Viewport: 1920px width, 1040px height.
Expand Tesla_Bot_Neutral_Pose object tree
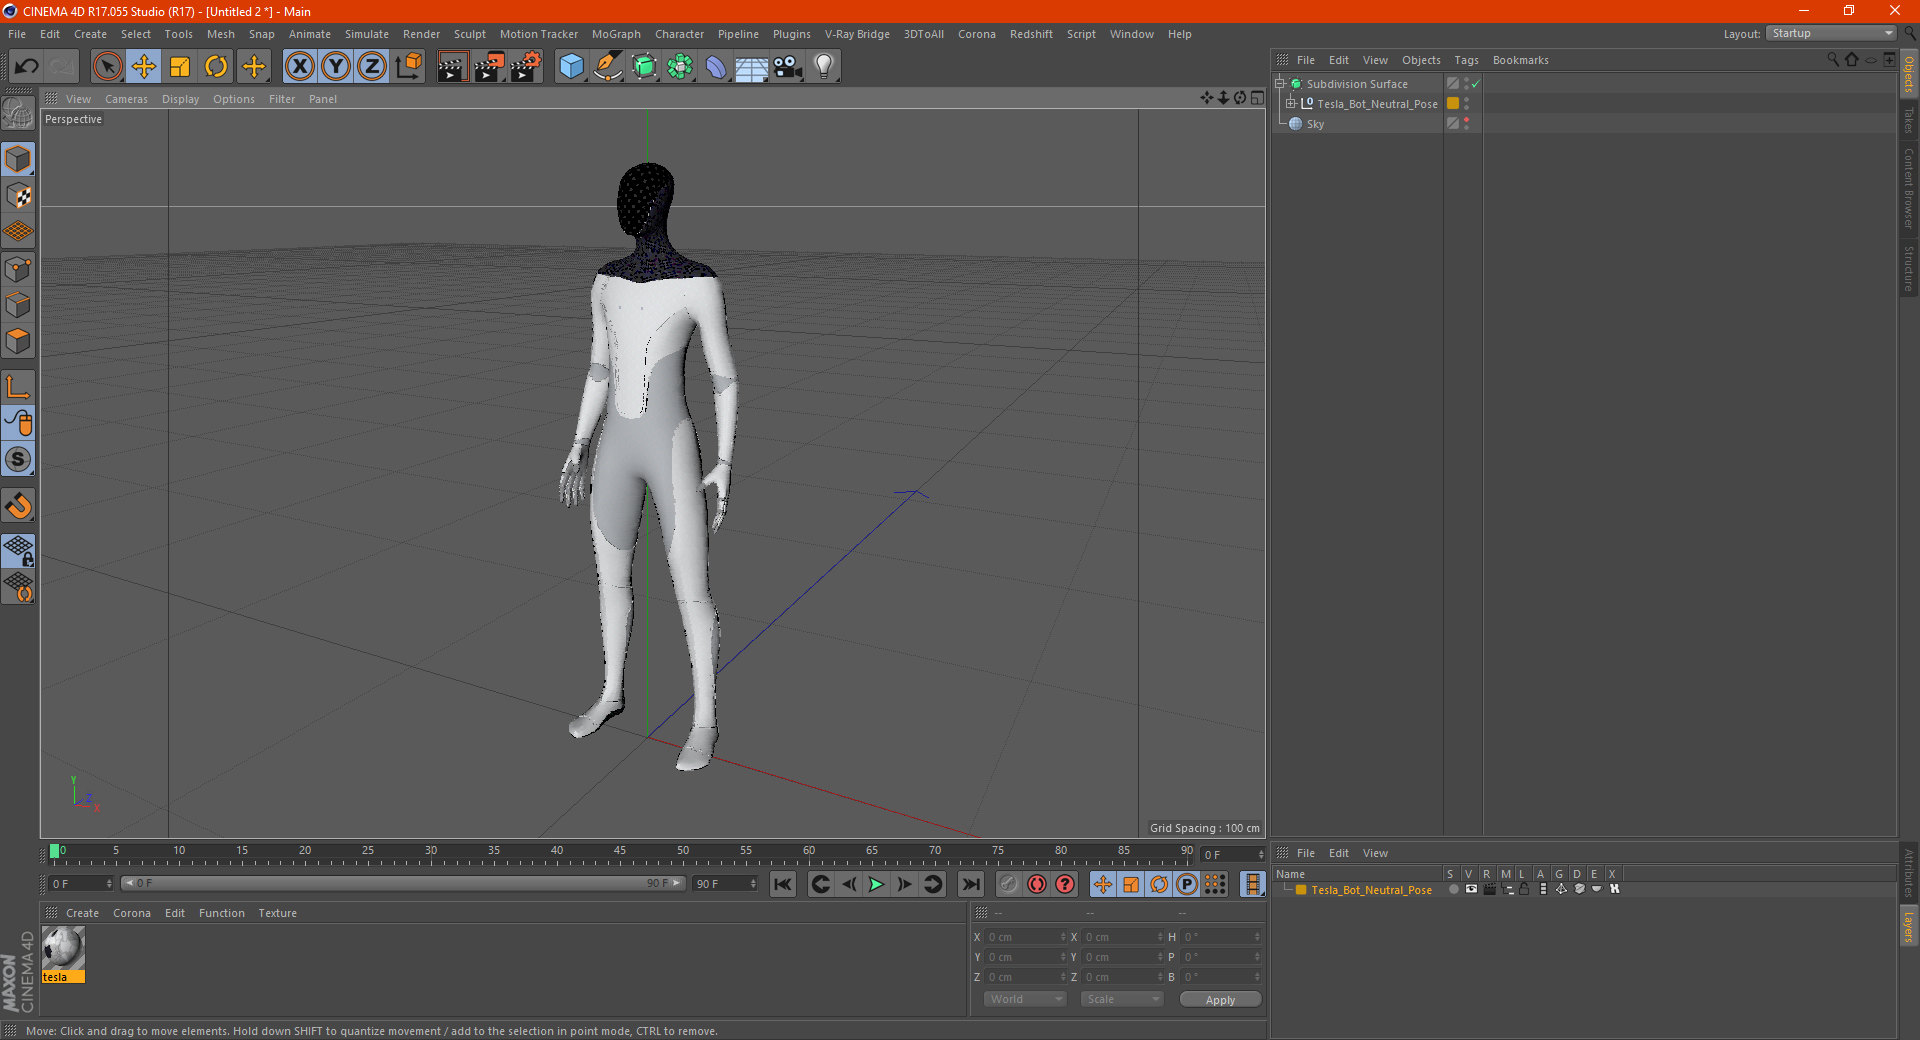(x=1291, y=104)
